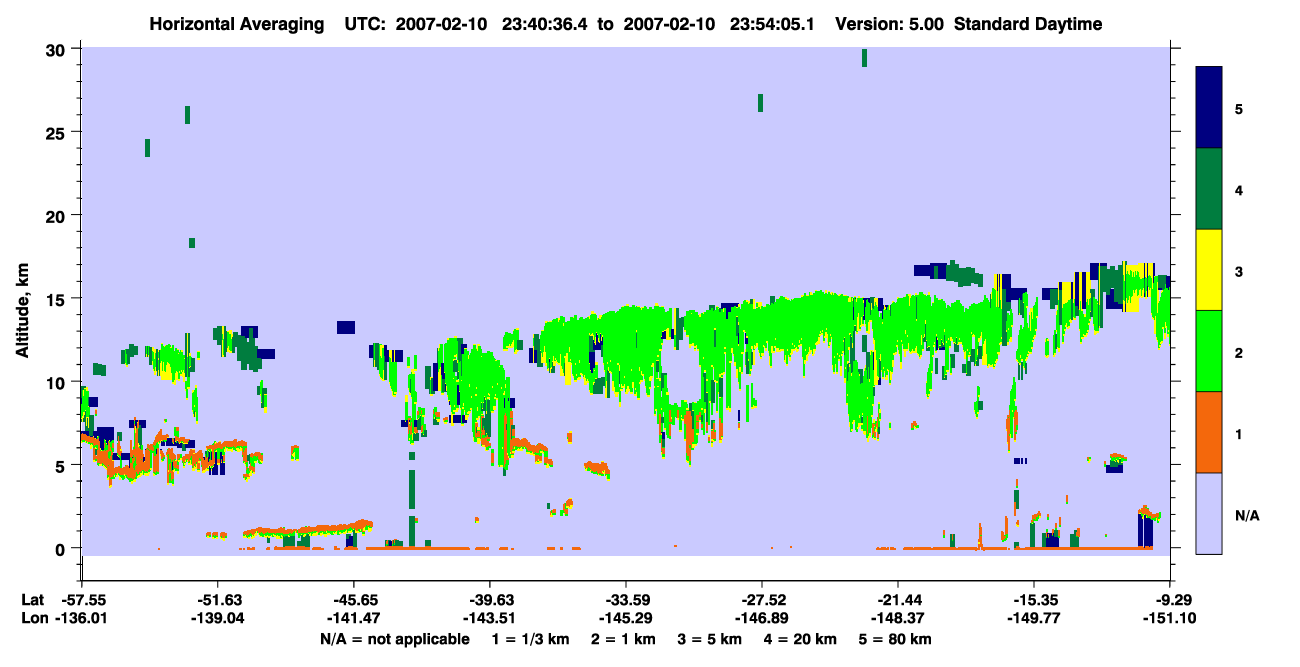The width and height of the screenshot is (1300, 667).
Task: Click the yellow colorbar segment labeled 3
Action: point(1209,270)
